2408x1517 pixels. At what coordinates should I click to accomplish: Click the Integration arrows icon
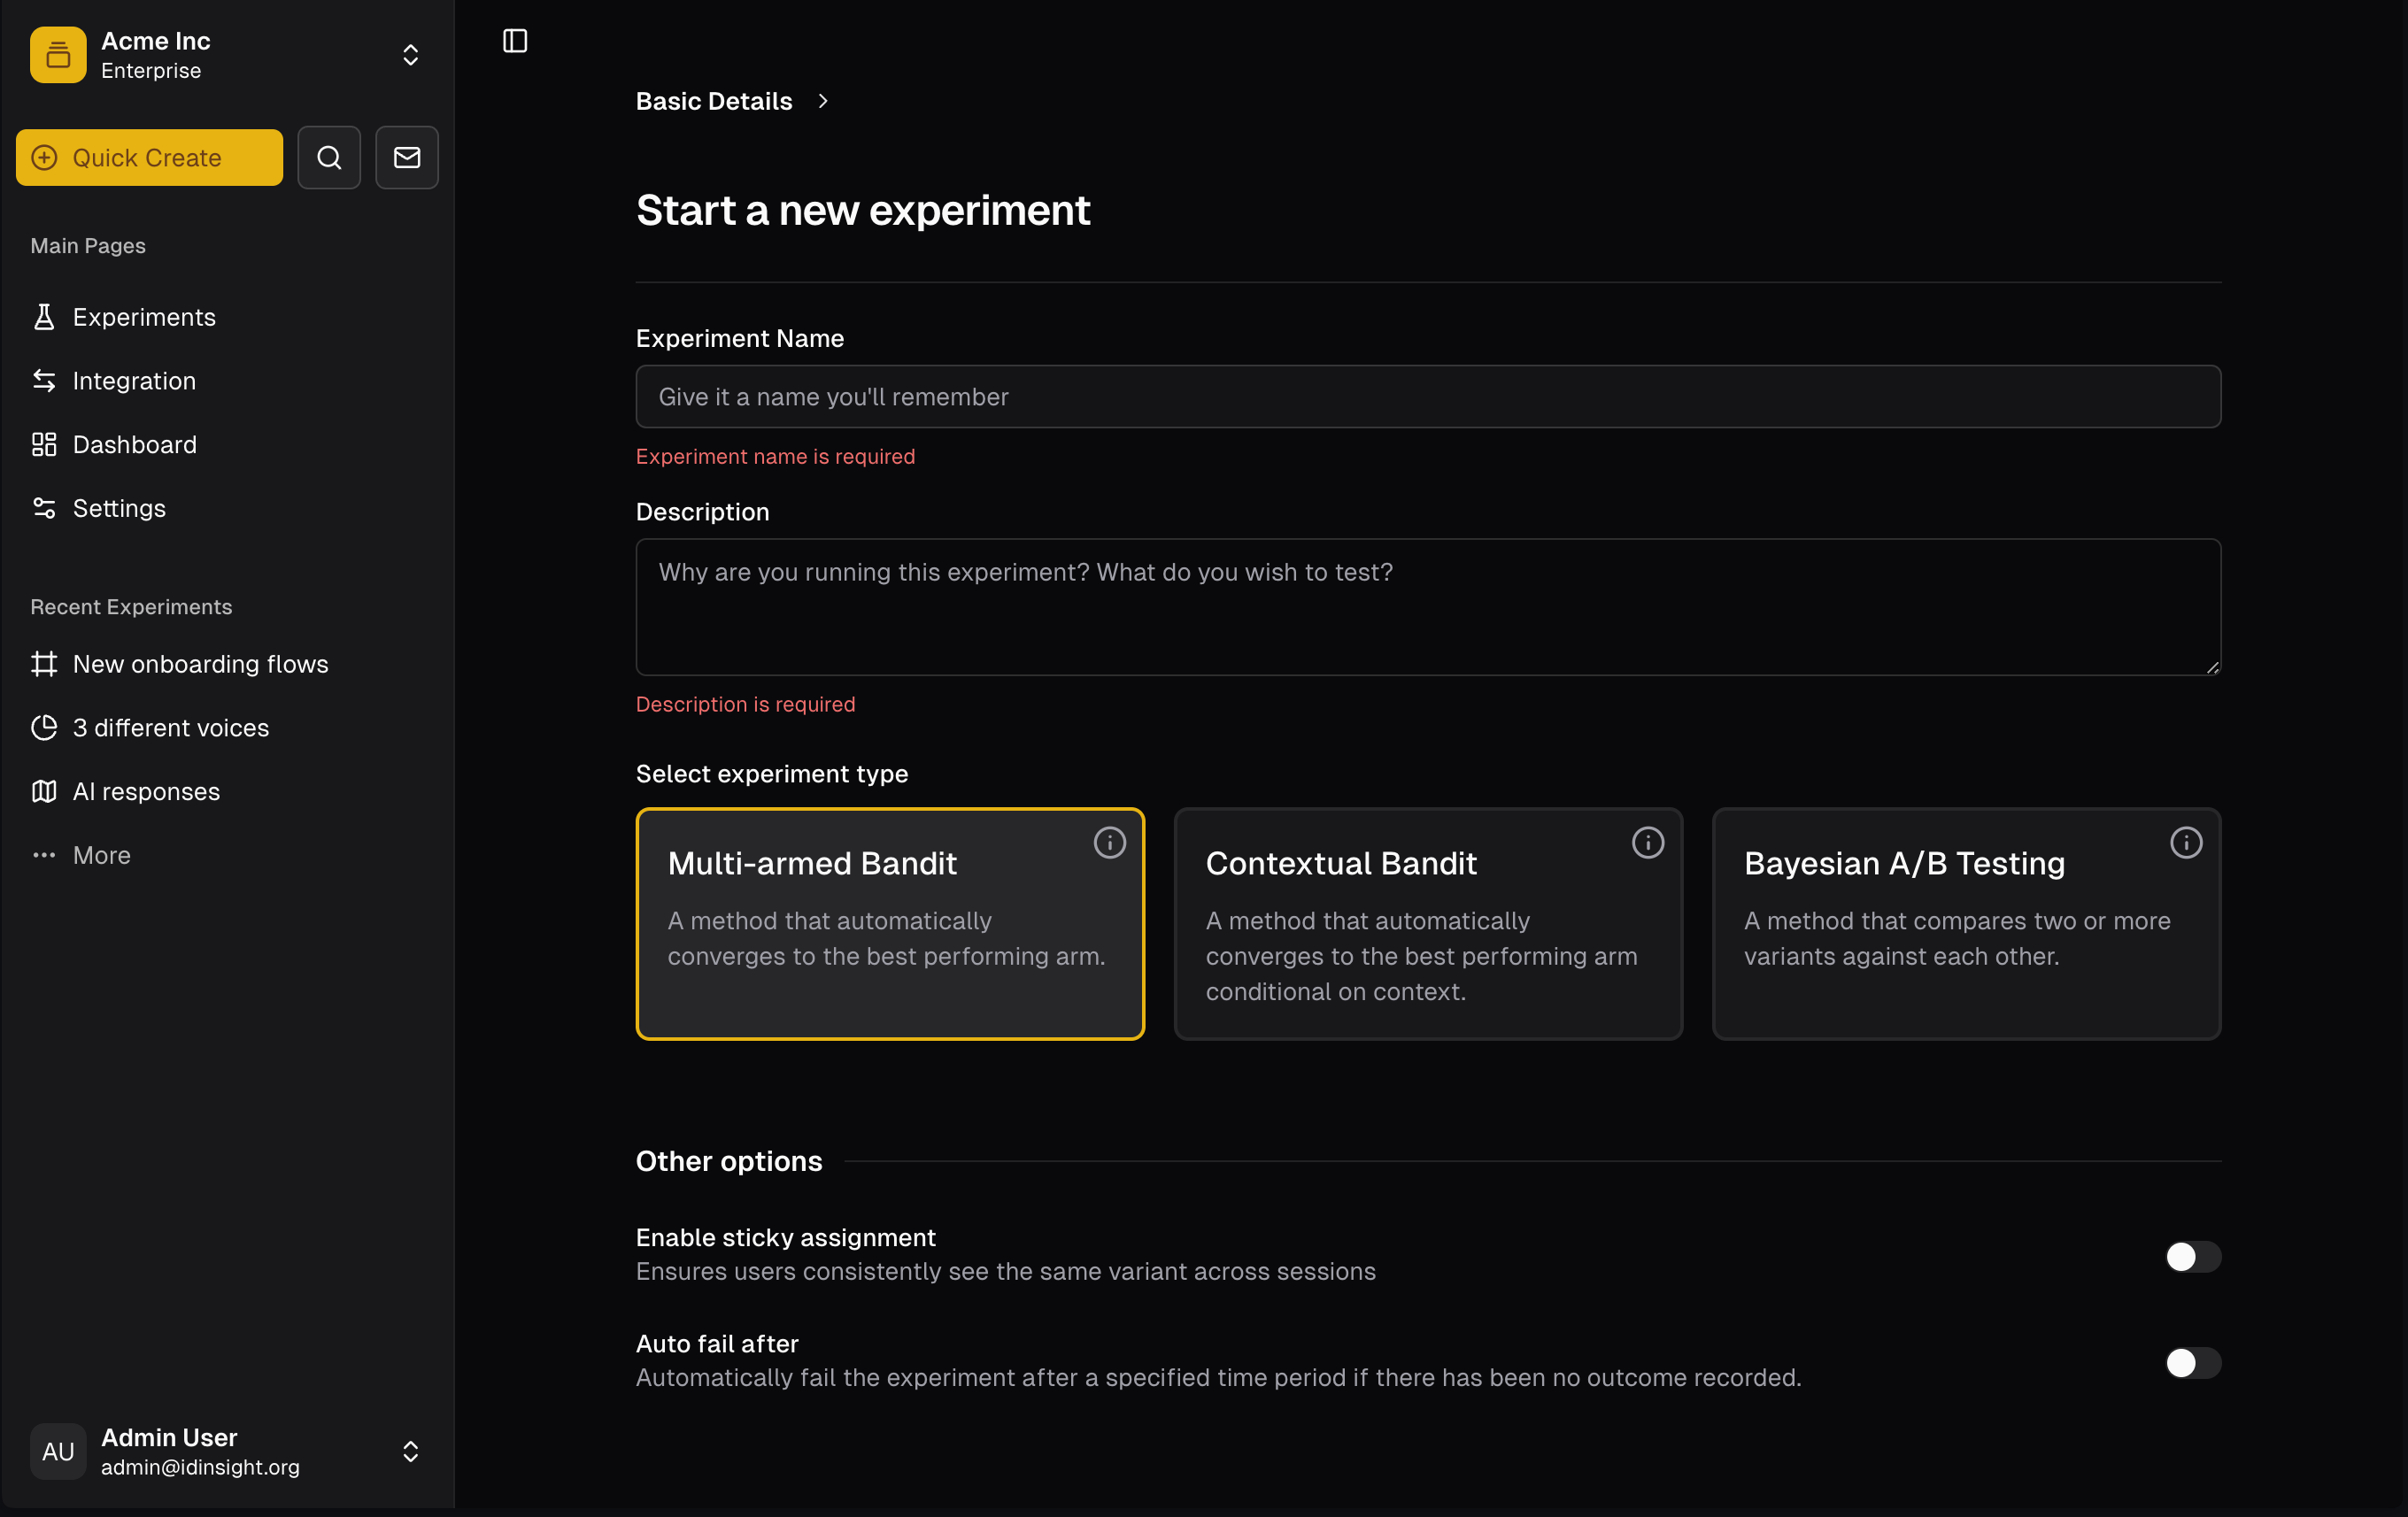pos(44,381)
